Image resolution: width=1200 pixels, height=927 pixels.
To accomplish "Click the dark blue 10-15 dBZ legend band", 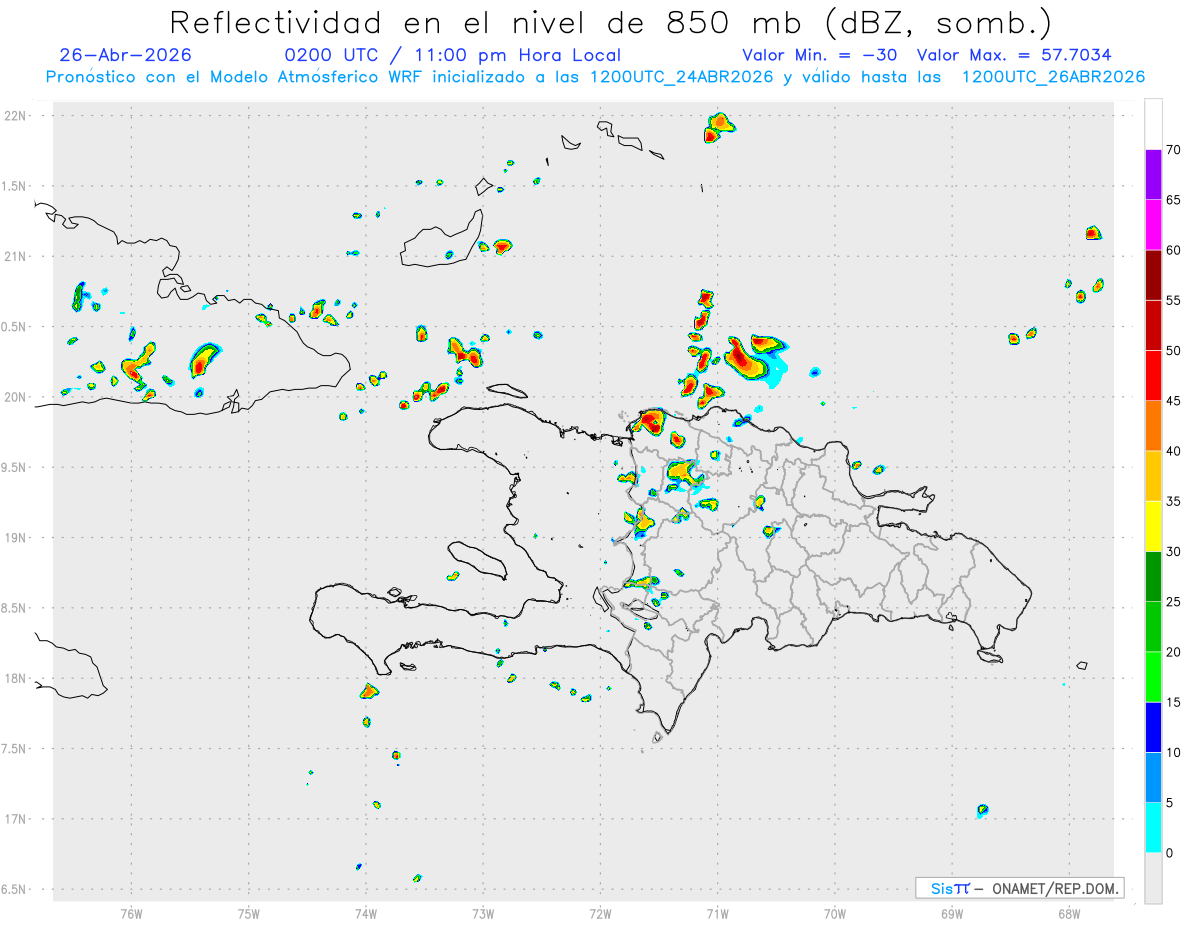I will [x=1153, y=727].
